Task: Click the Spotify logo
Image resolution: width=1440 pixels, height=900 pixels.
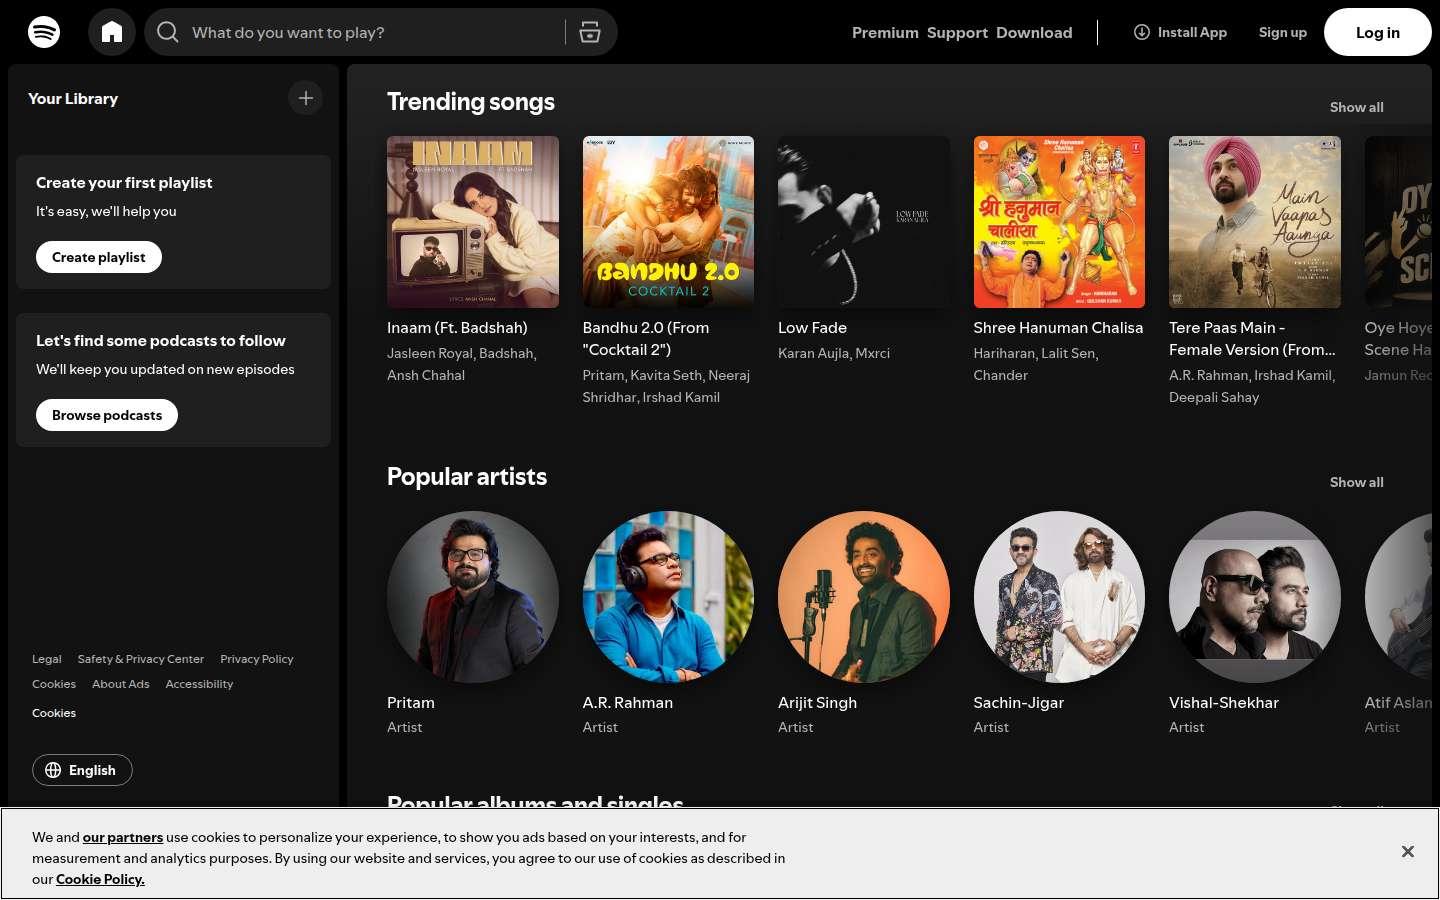Action: click(44, 32)
